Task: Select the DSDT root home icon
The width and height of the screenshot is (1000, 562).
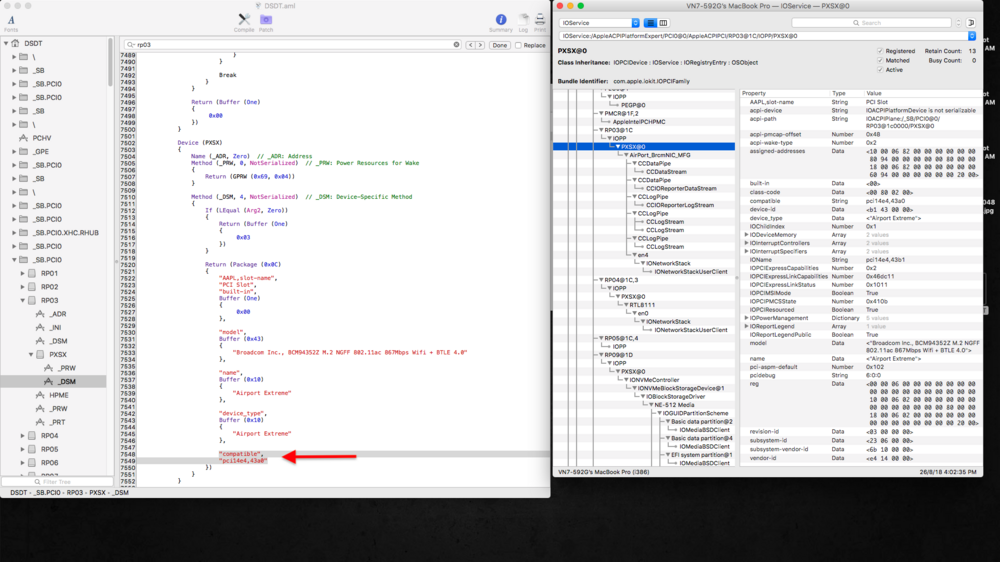Action: pos(15,43)
